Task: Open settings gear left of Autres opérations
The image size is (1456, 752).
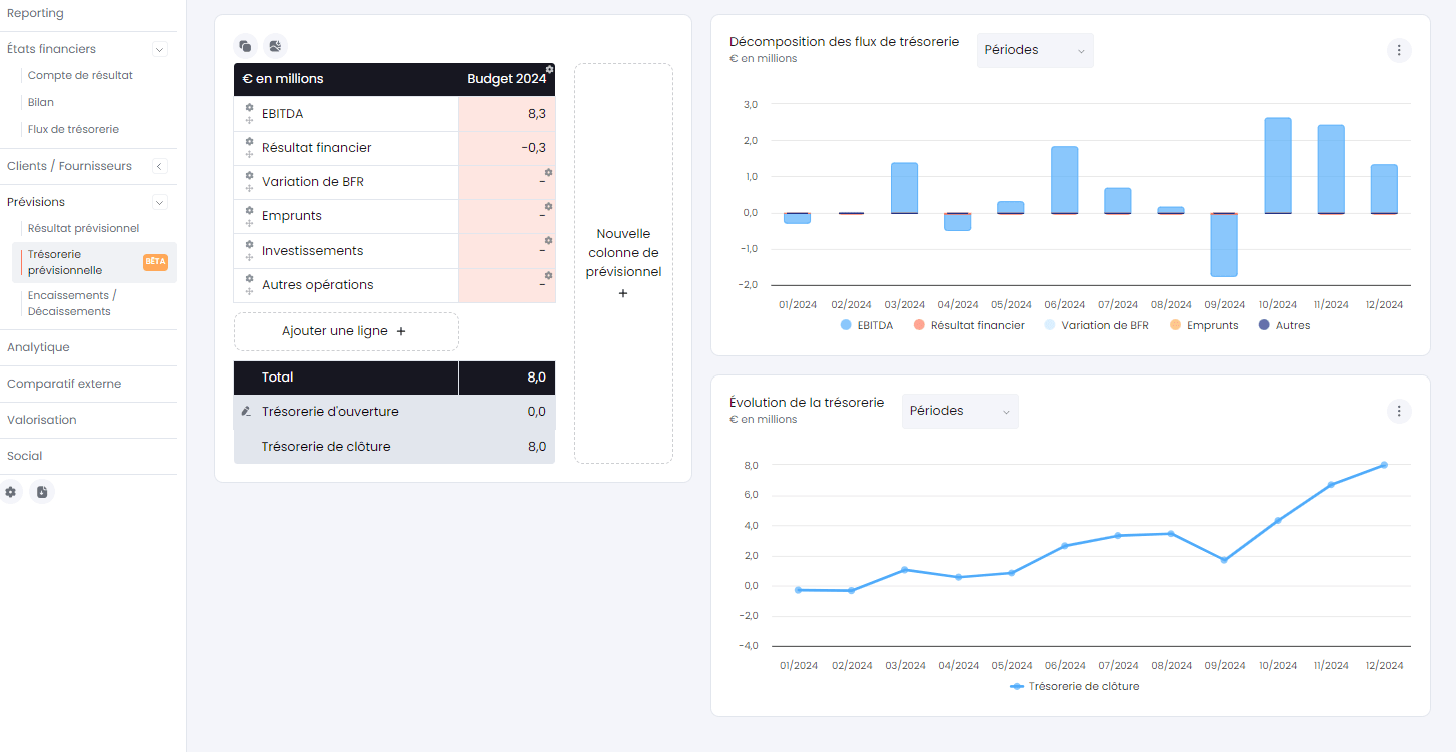Action: 249,278
